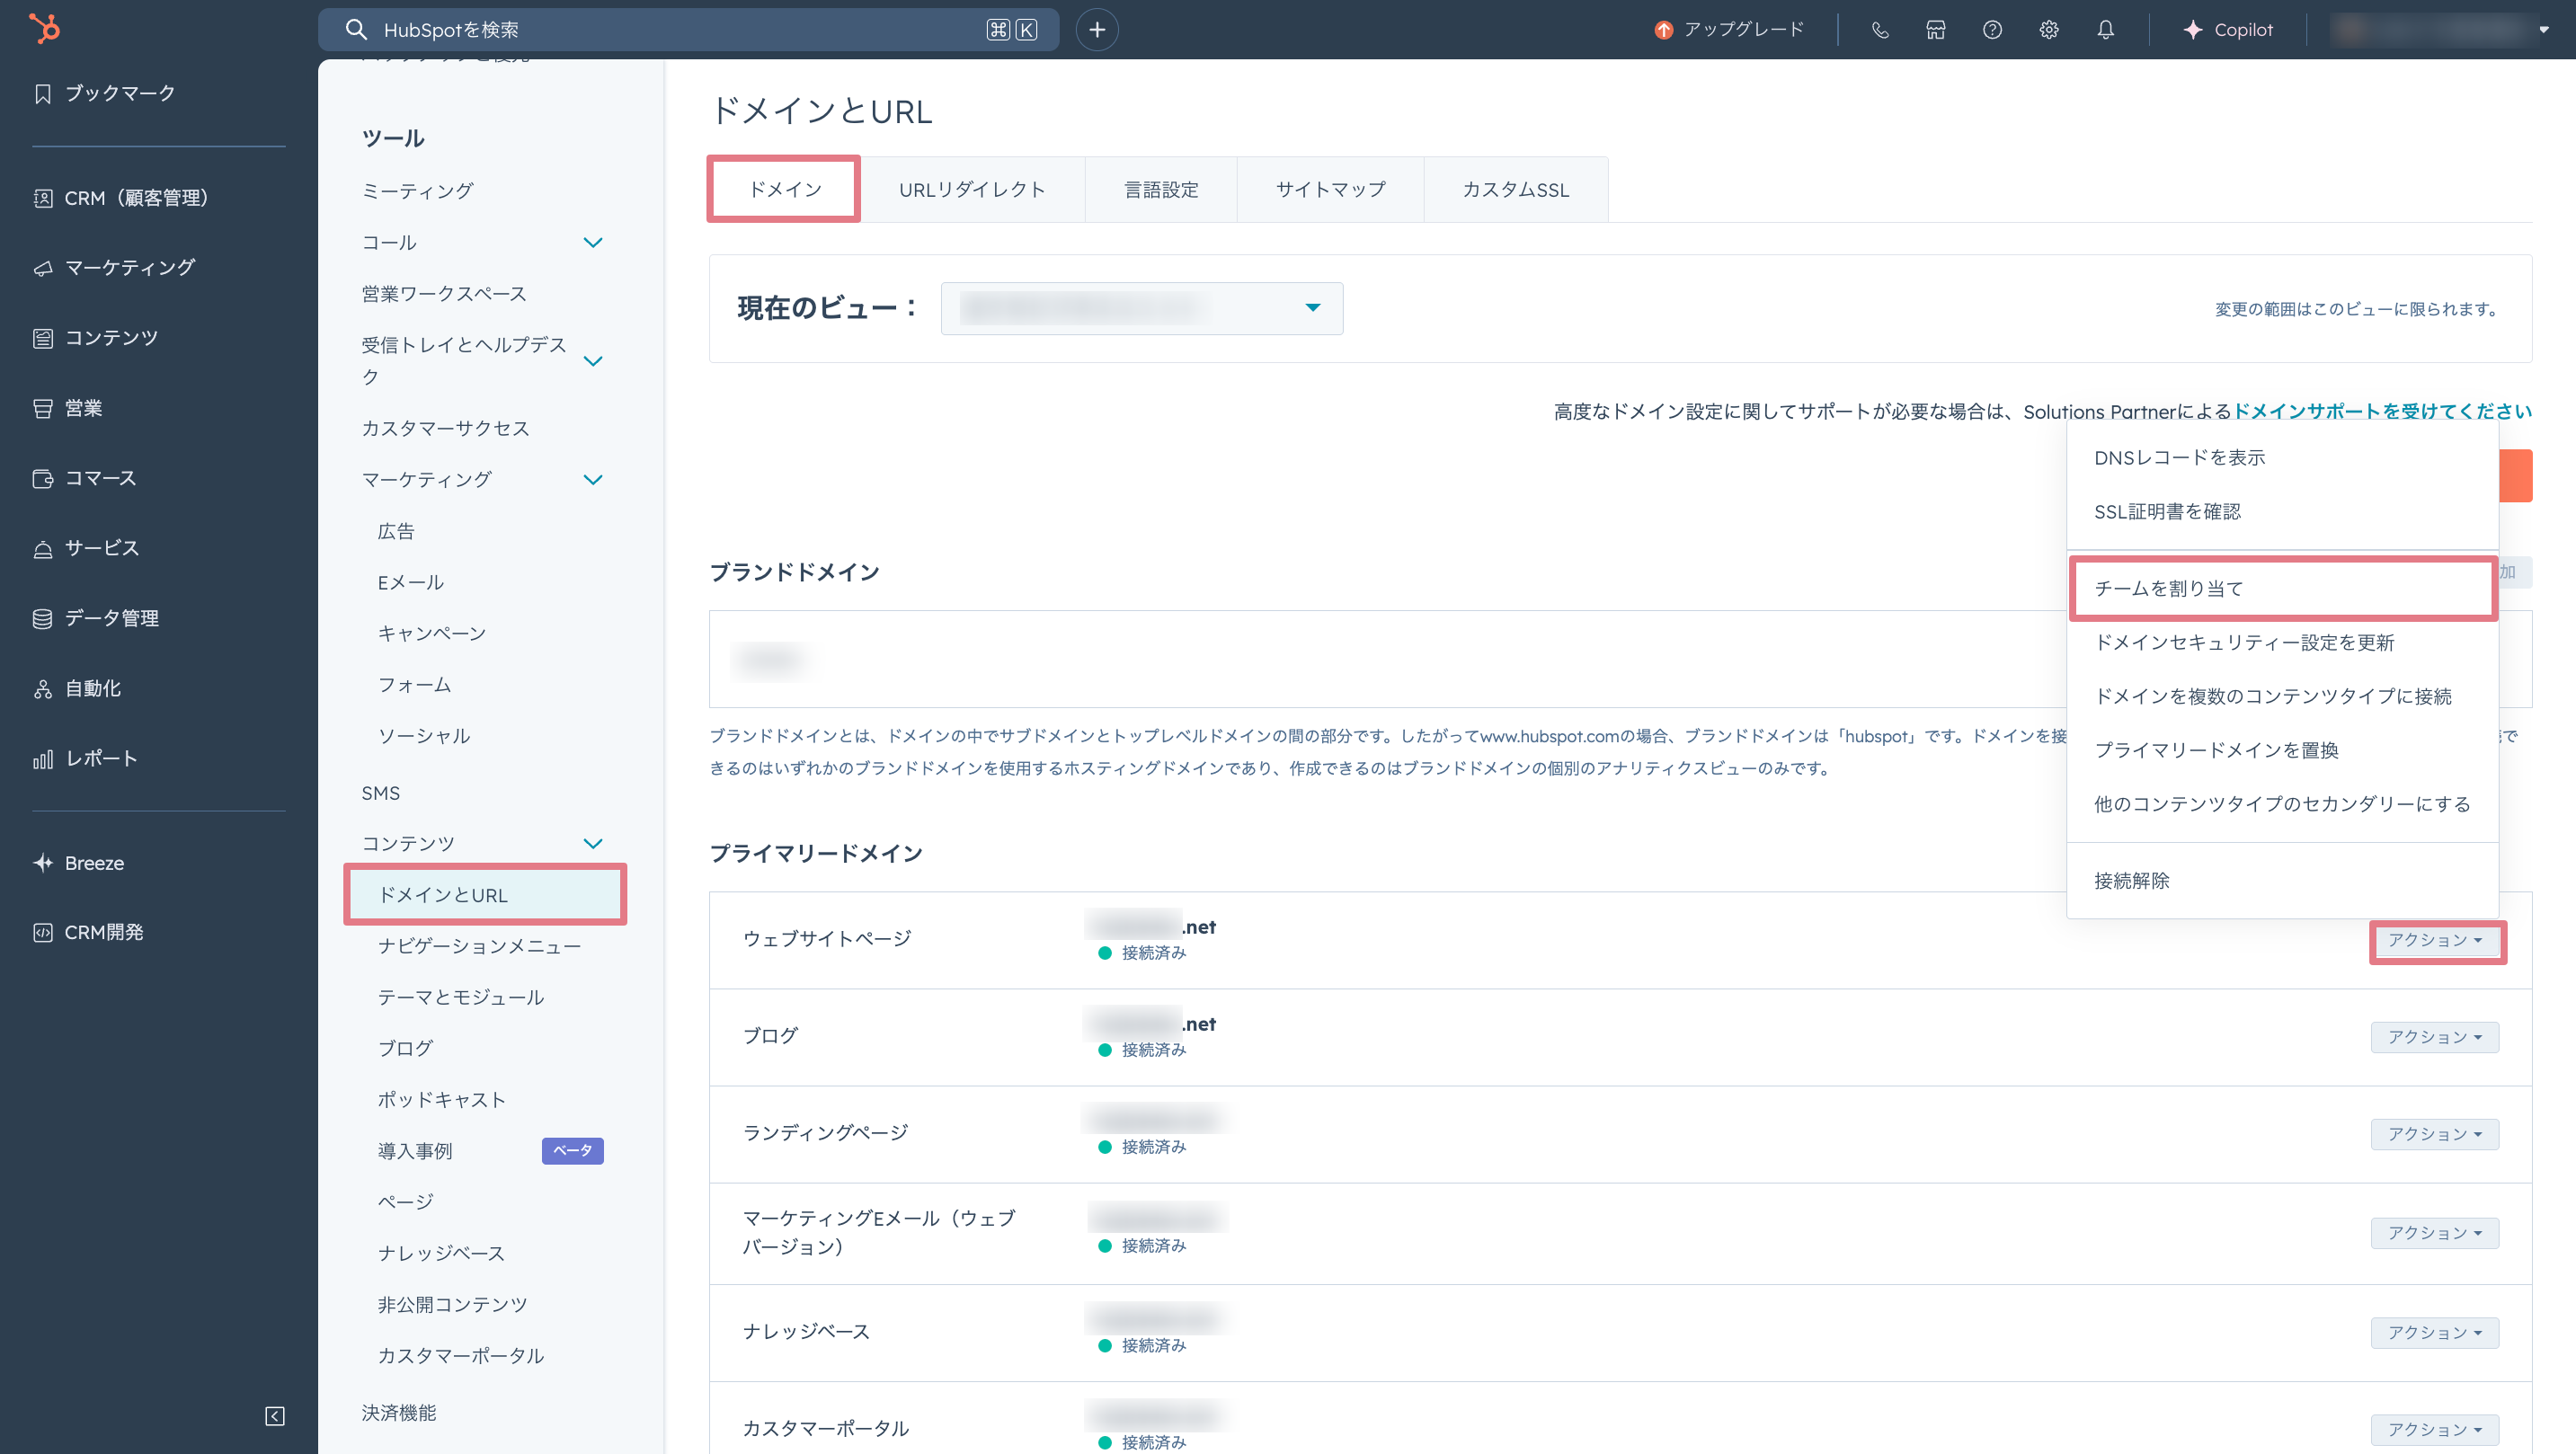This screenshot has width=2576, height=1454.
Task: Open 自動化 in the main sidebar
Action: coord(77,688)
